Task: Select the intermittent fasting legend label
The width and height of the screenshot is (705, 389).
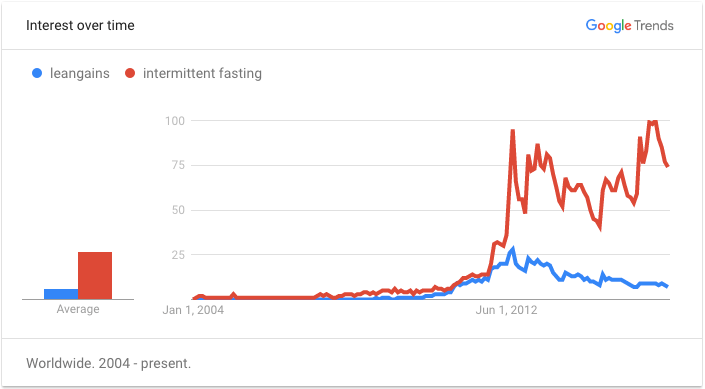Action: coord(202,73)
